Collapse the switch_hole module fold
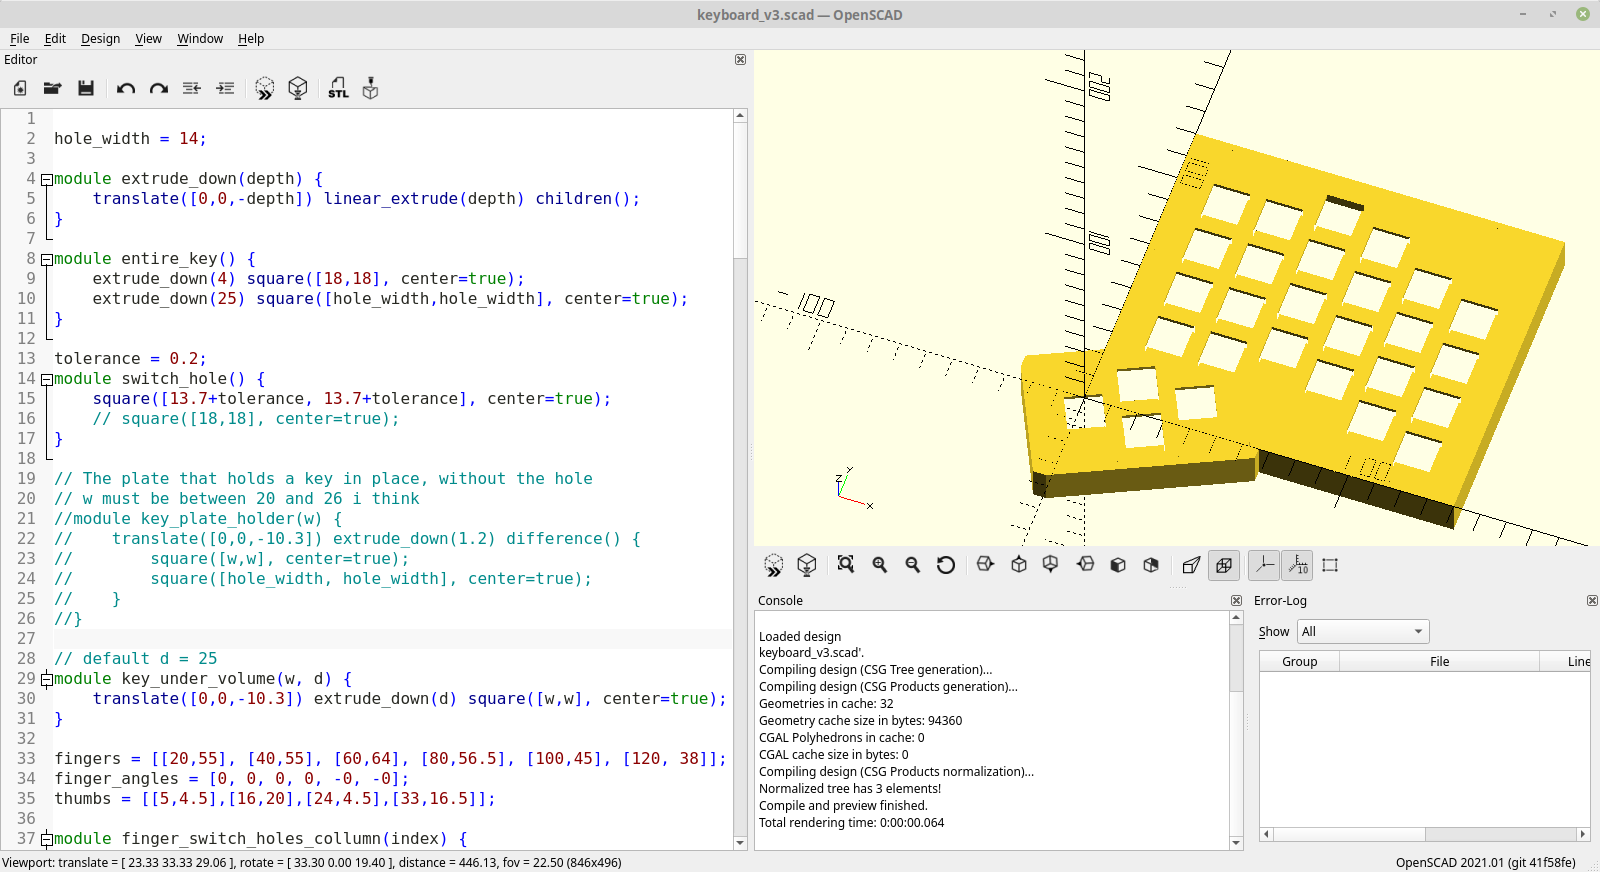The image size is (1600, 872). pos(46,379)
